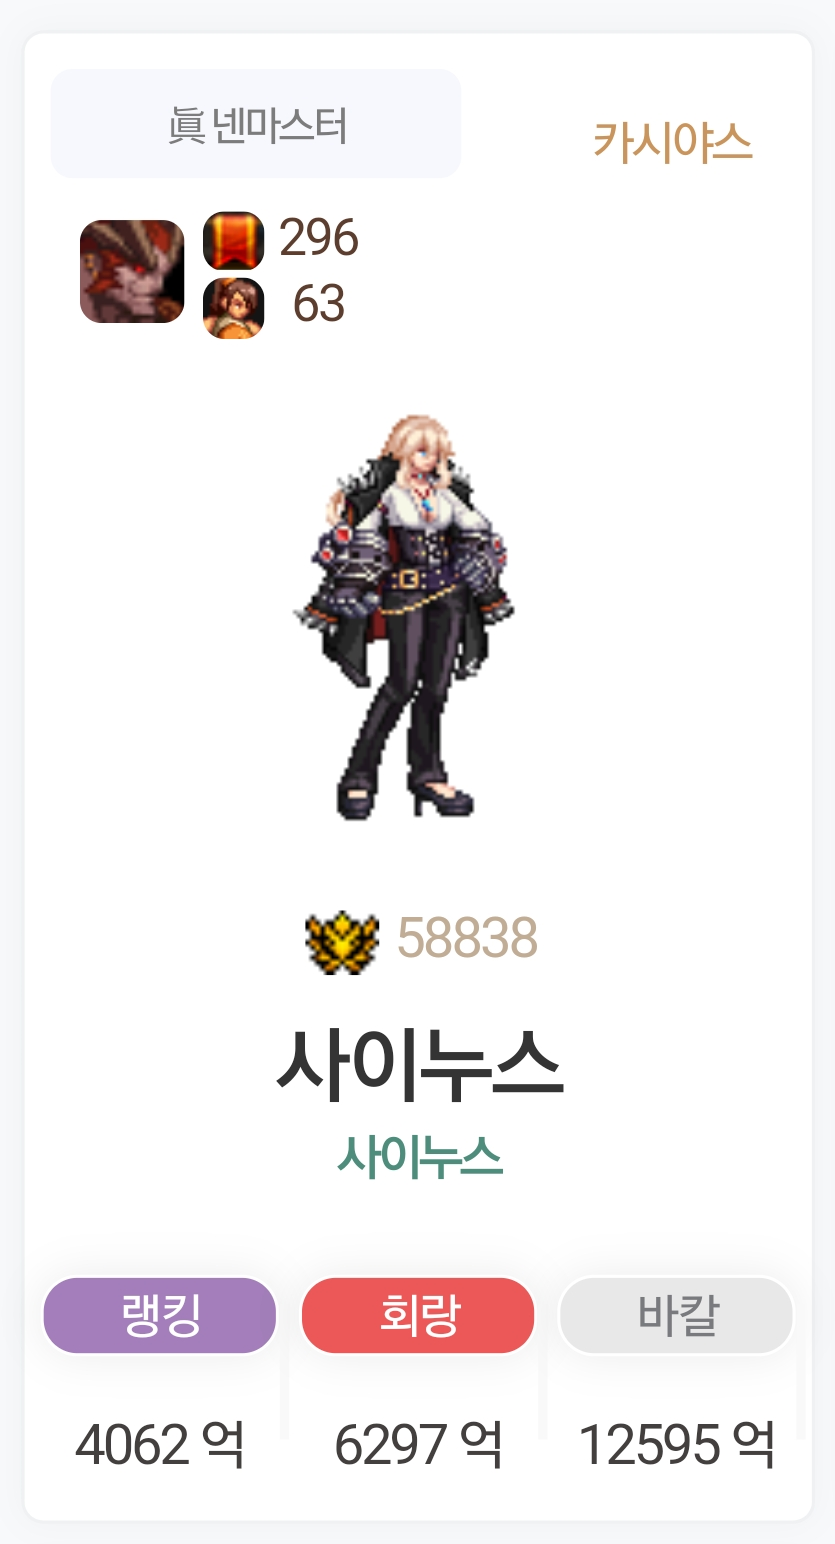Viewport: 835px width, 1544px height.
Task: Click the number 63 next to girl icon
Action: click(319, 304)
